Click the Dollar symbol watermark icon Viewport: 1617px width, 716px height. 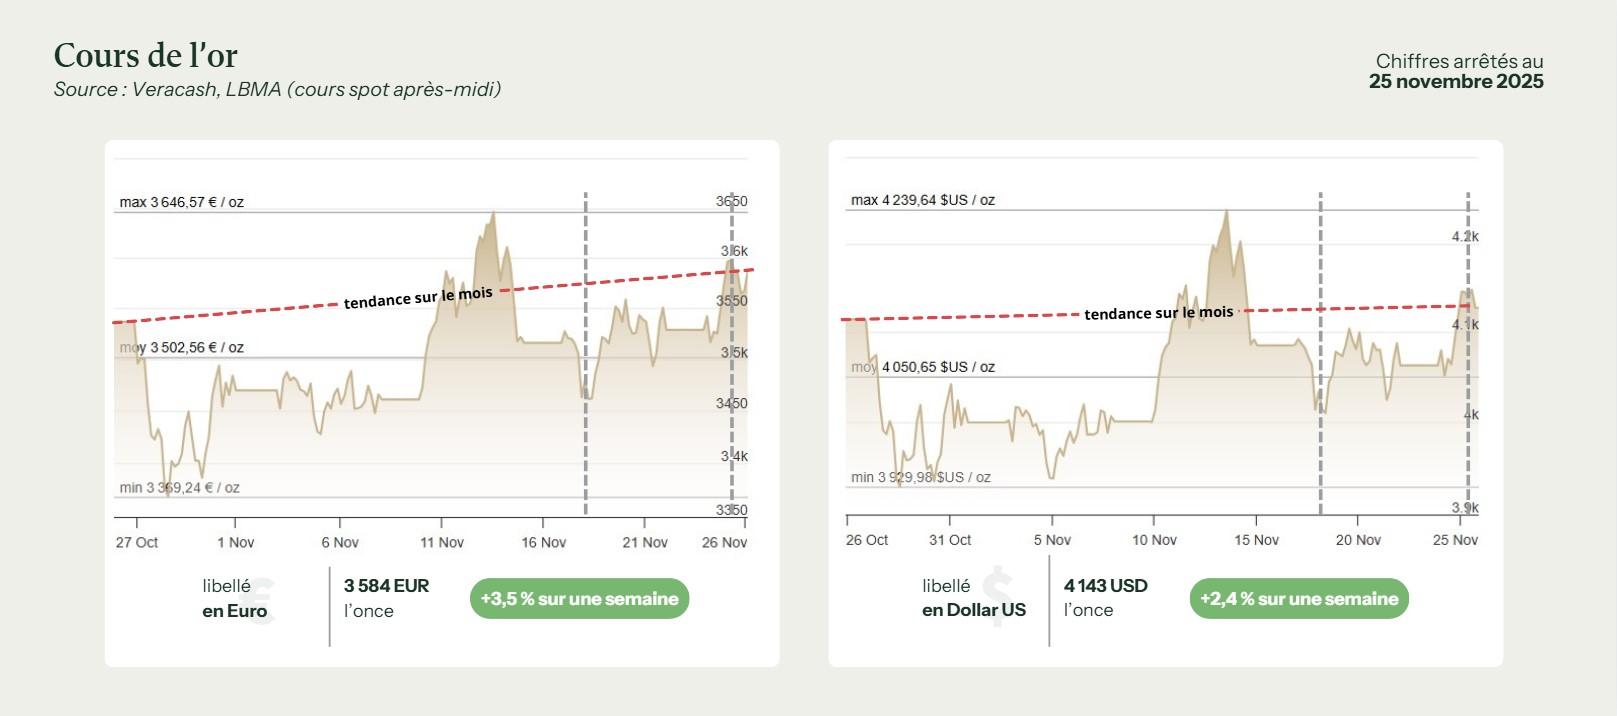tap(997, 597)
